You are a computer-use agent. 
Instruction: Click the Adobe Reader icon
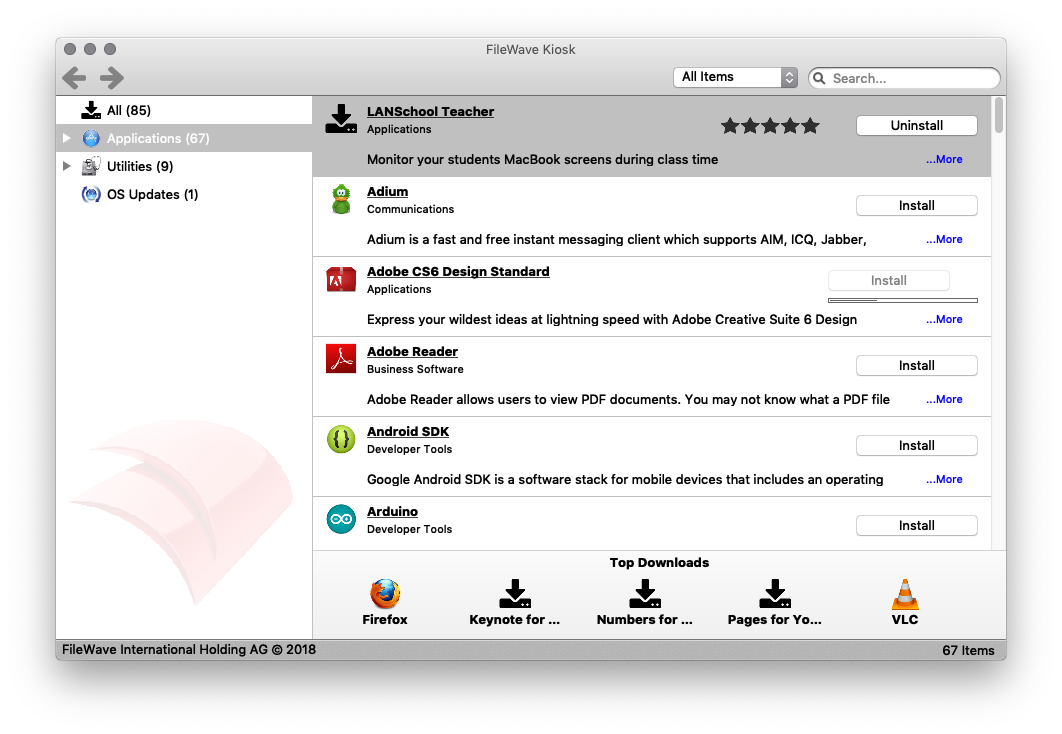coord(341,359)
